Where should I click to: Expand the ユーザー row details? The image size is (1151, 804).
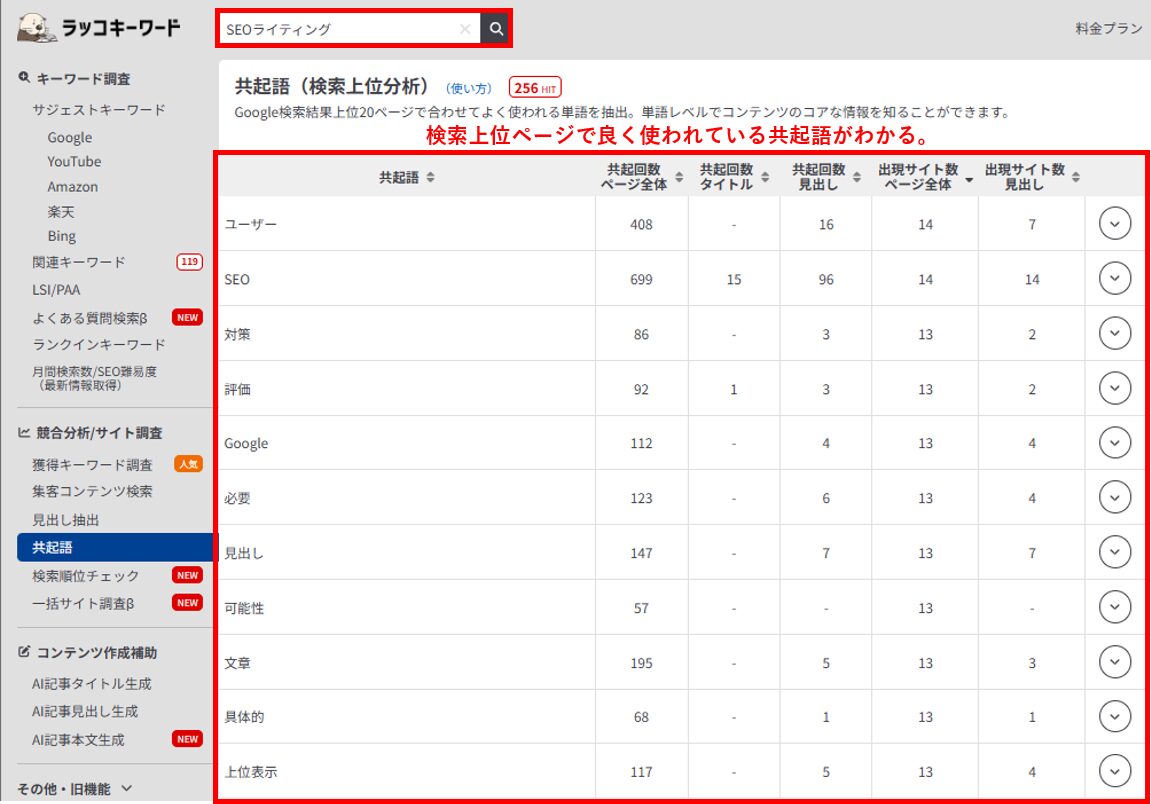(1114, 224)
